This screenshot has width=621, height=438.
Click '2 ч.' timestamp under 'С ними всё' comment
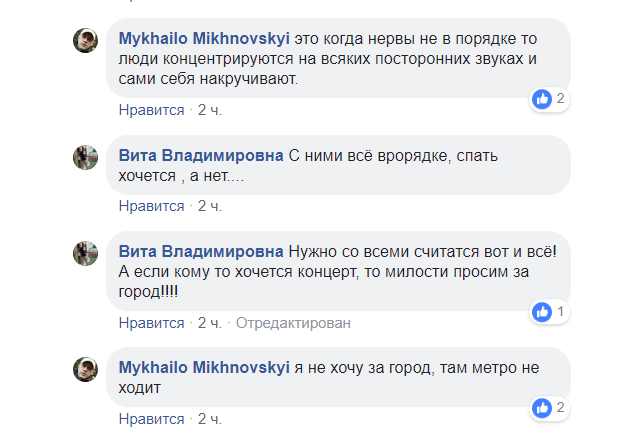(209, 206)
